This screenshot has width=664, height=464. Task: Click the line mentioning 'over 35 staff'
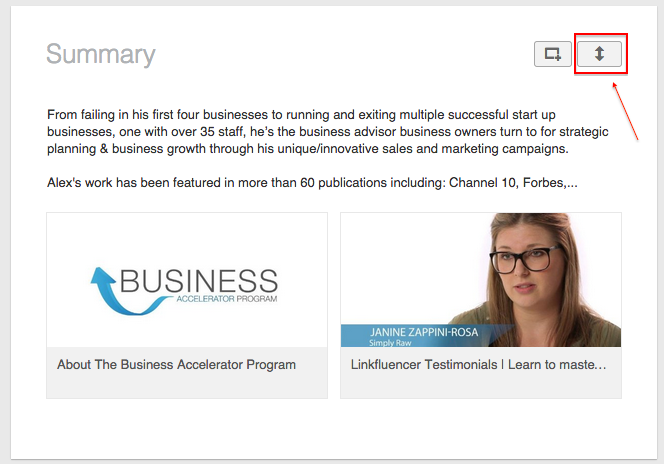[328, 132]
